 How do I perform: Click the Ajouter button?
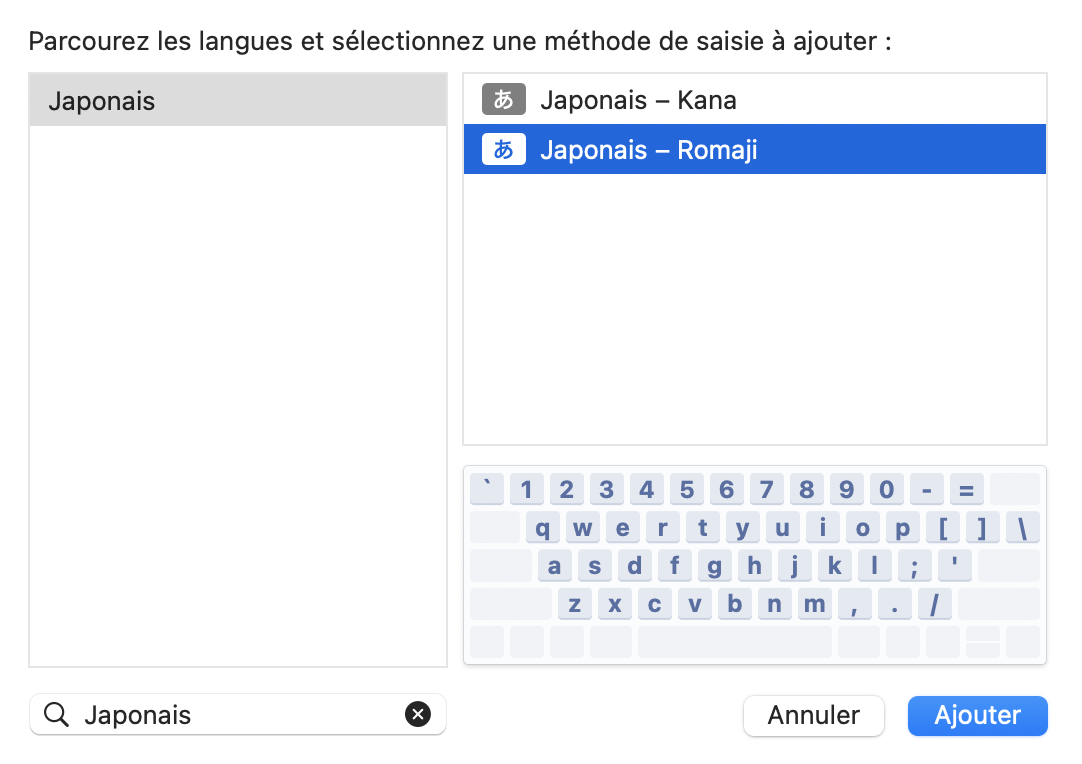pyautogui.click(x=977, y=716)
